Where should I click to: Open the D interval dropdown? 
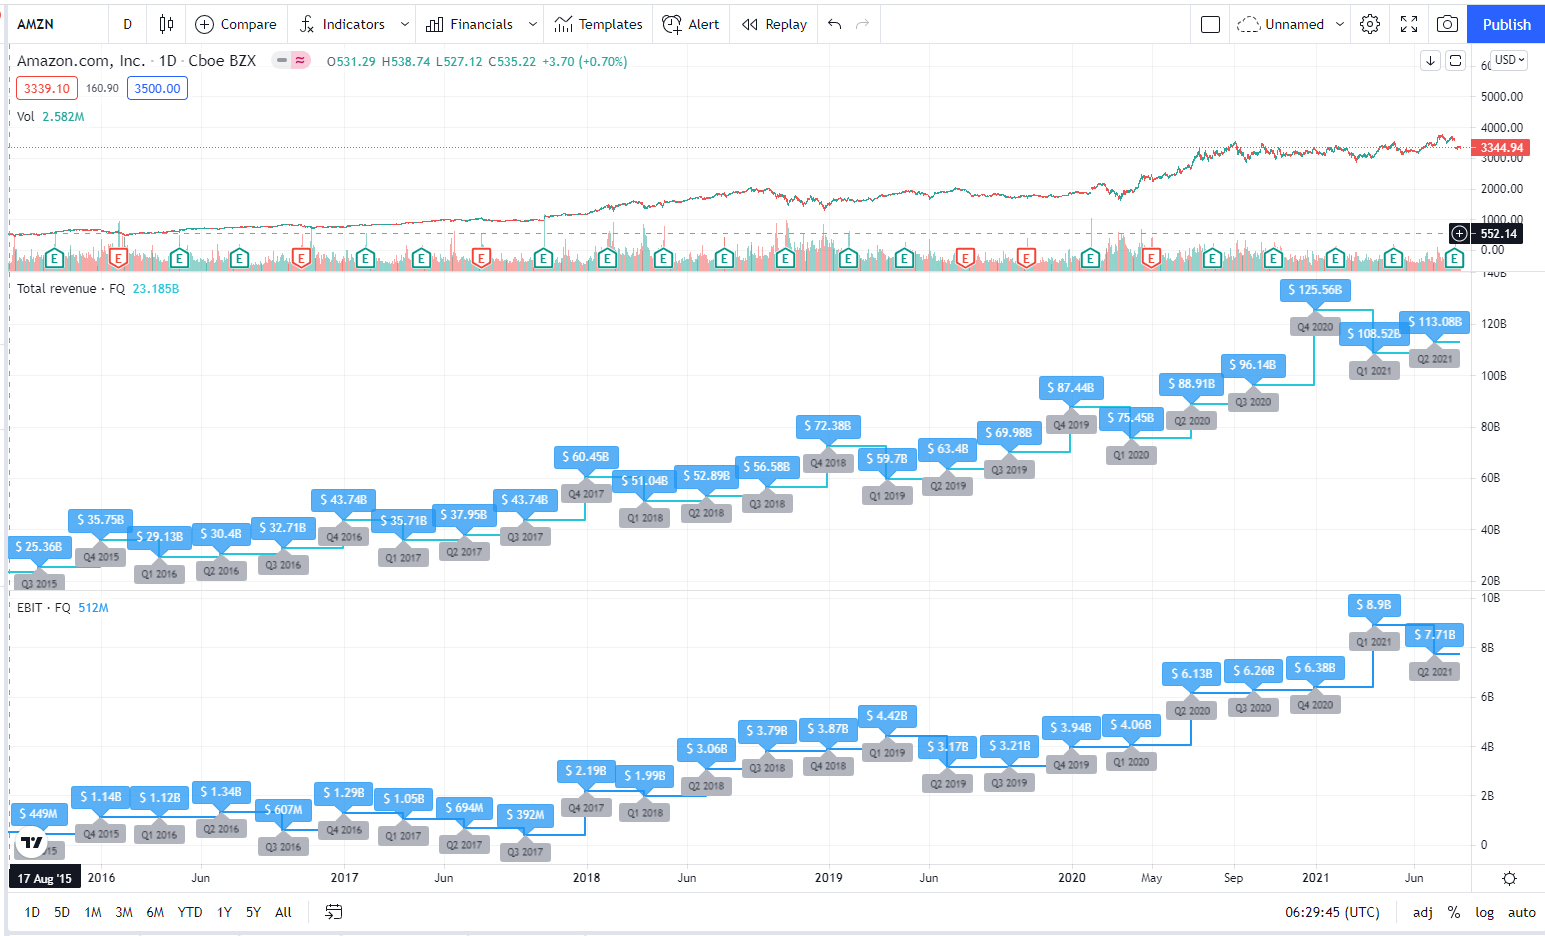click(127, 24)
